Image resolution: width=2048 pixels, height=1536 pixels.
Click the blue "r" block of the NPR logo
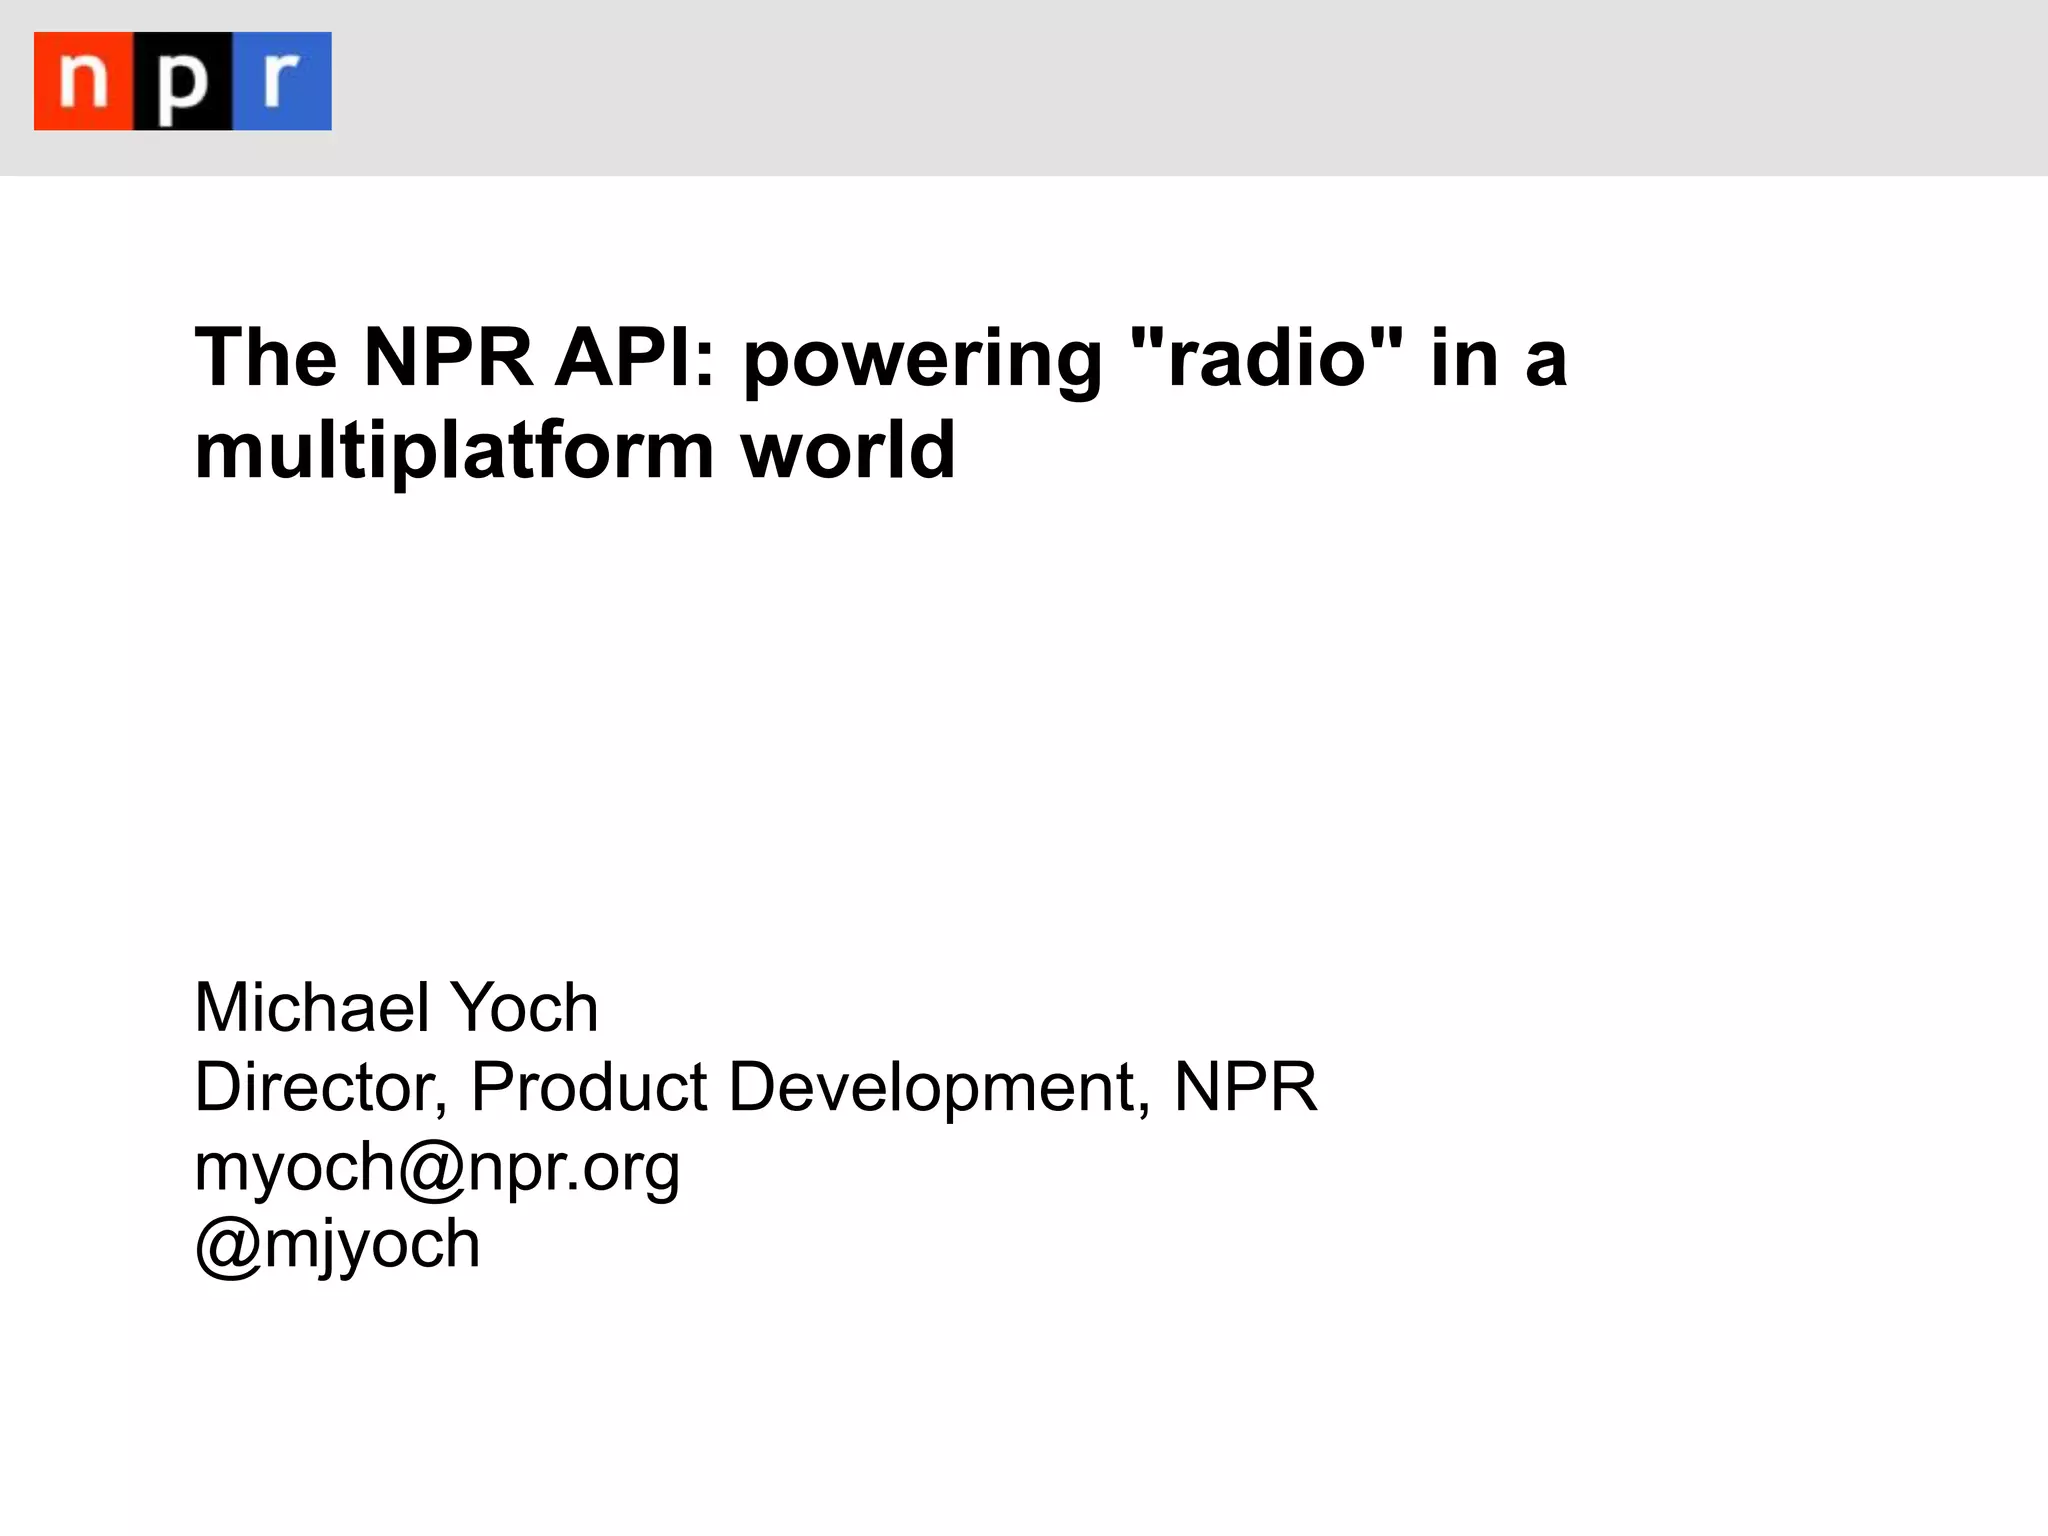tap(282, 81)
